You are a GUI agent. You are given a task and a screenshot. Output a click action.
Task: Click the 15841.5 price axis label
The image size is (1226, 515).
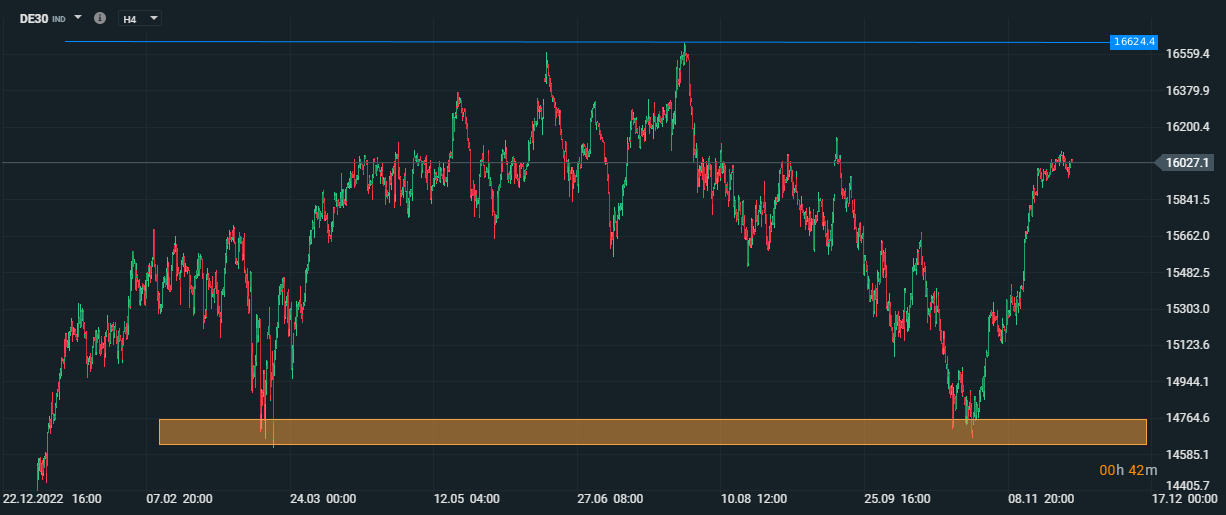click(x=1189, y=200)
